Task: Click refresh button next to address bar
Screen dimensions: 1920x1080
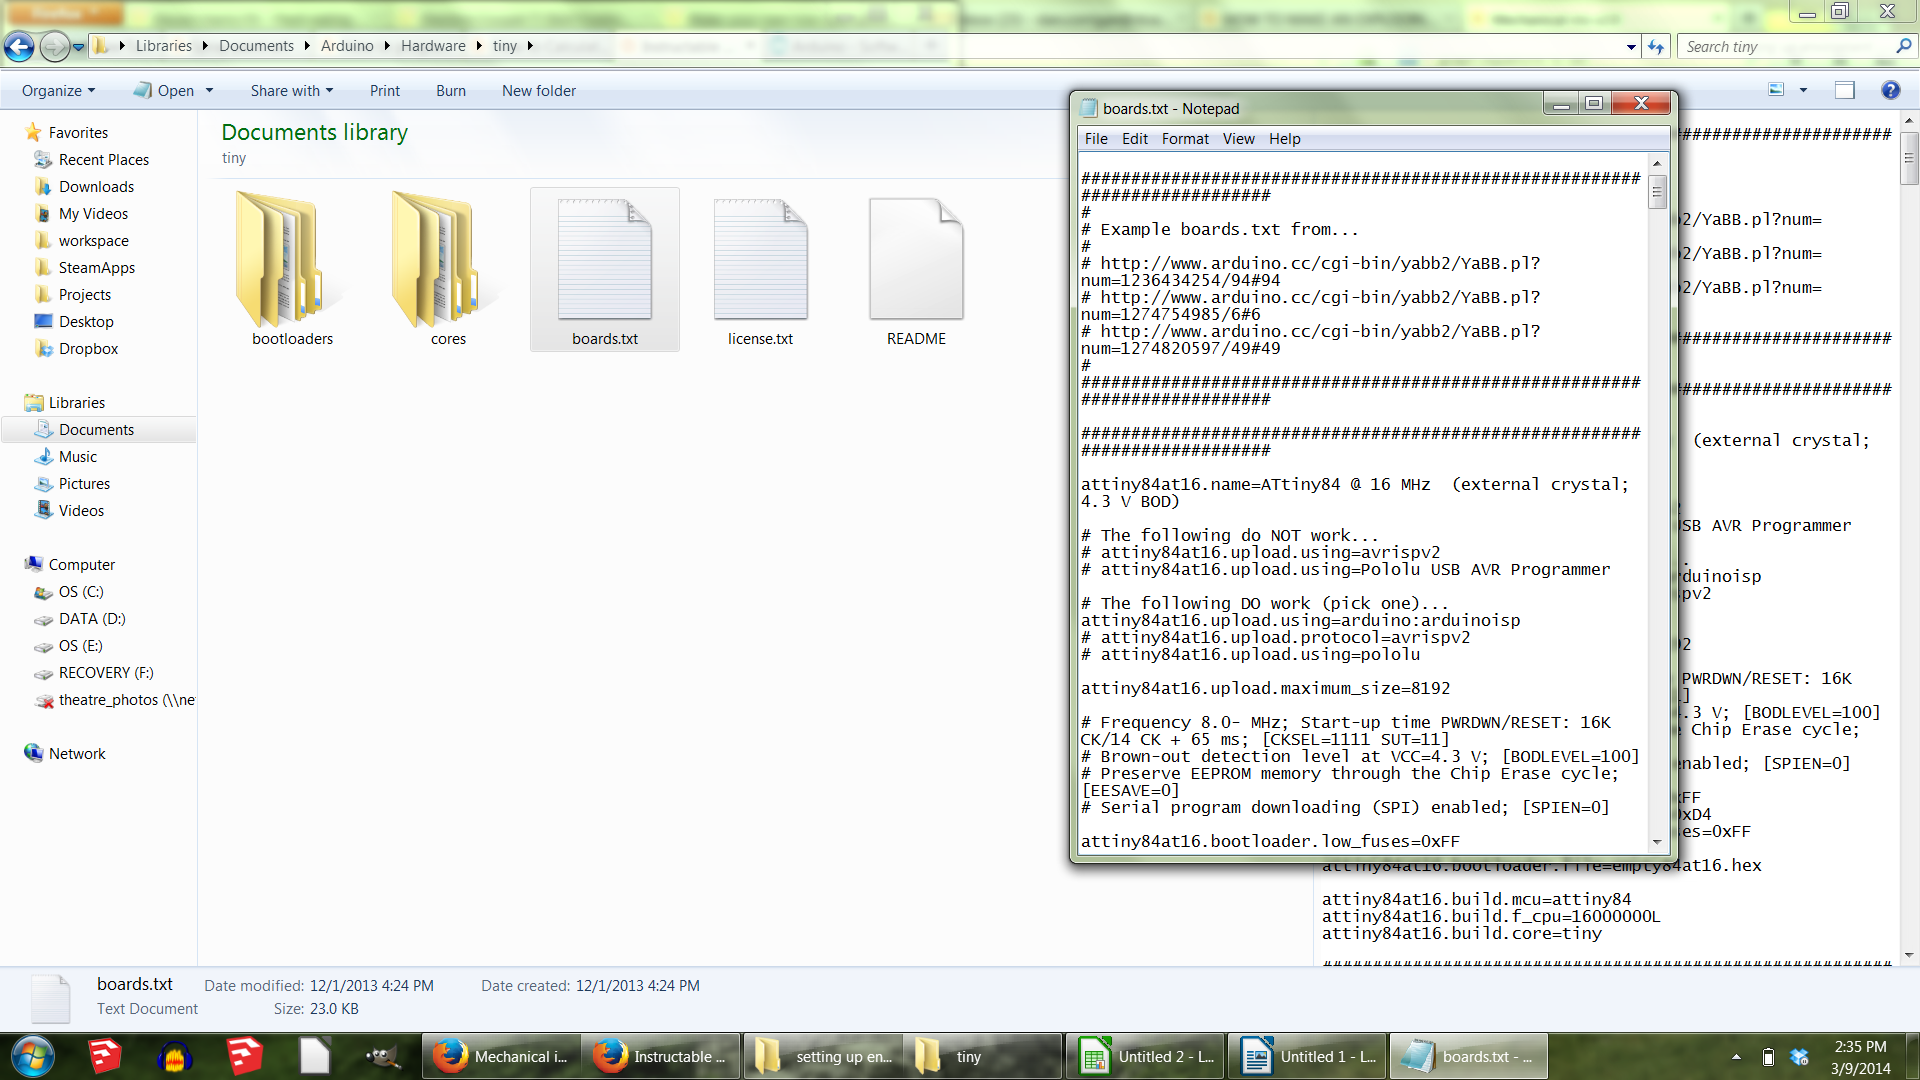Action: [1657, 46]
